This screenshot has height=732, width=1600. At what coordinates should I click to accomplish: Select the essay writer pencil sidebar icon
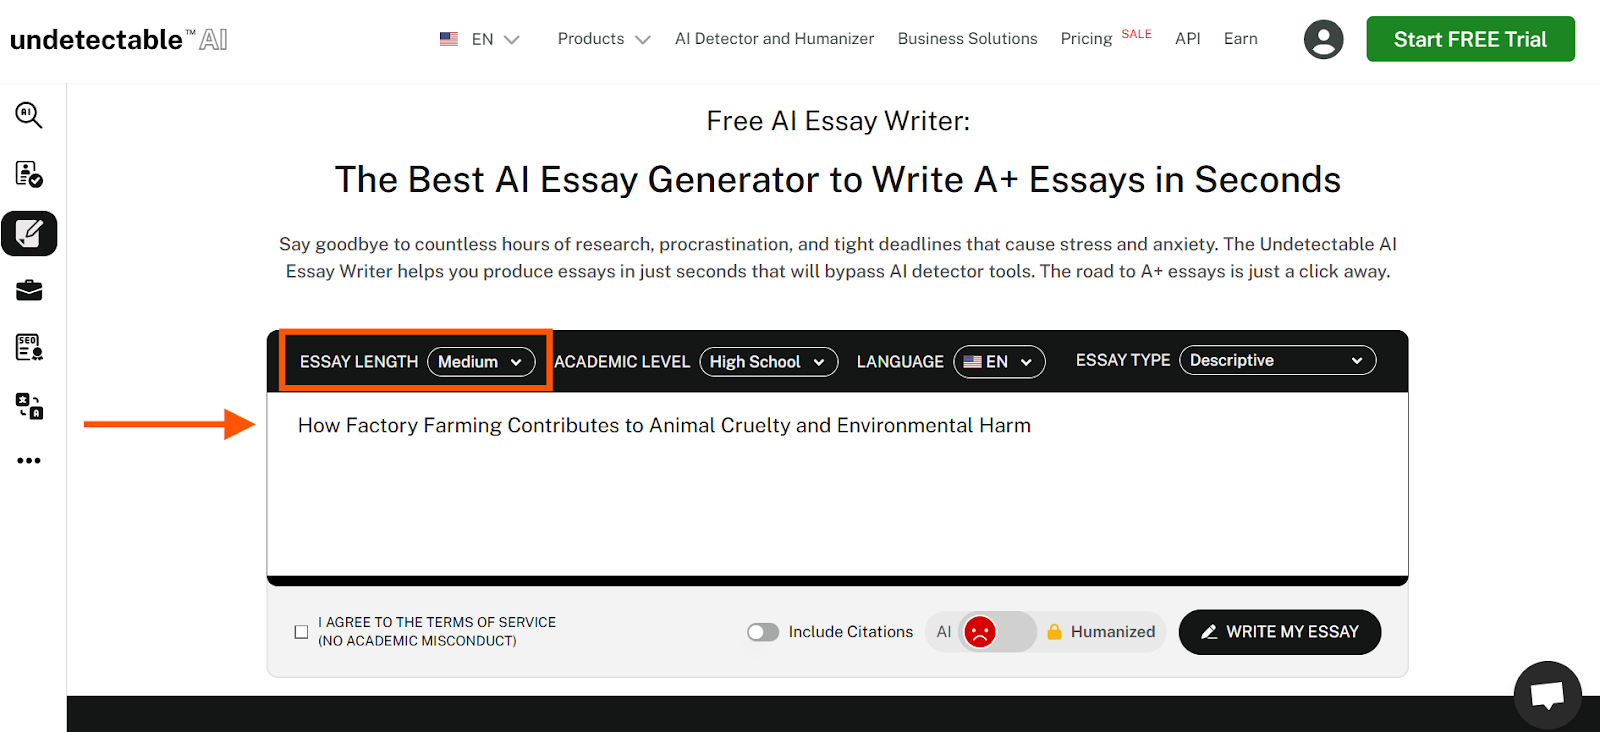tap(29, 234)
